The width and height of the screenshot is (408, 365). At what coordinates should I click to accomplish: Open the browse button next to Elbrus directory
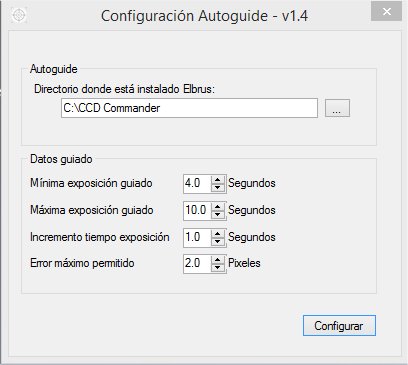coord(337,108)
